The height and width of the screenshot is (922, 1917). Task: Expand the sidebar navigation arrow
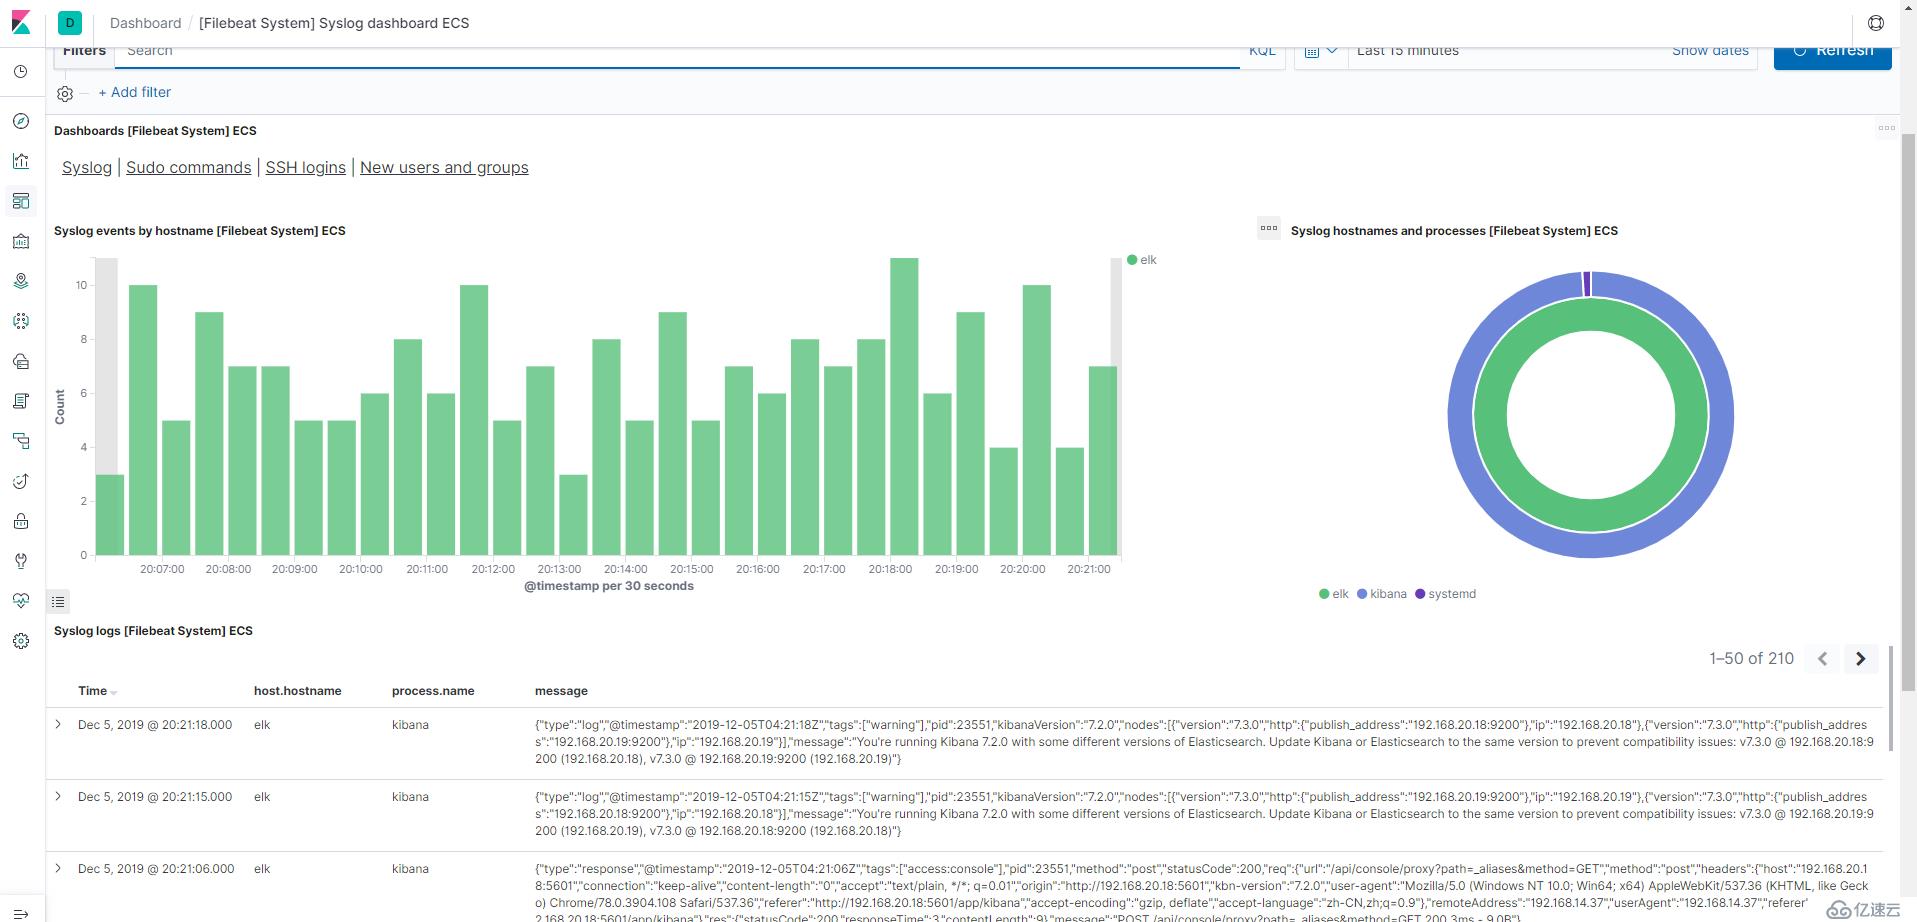point(21,912)
